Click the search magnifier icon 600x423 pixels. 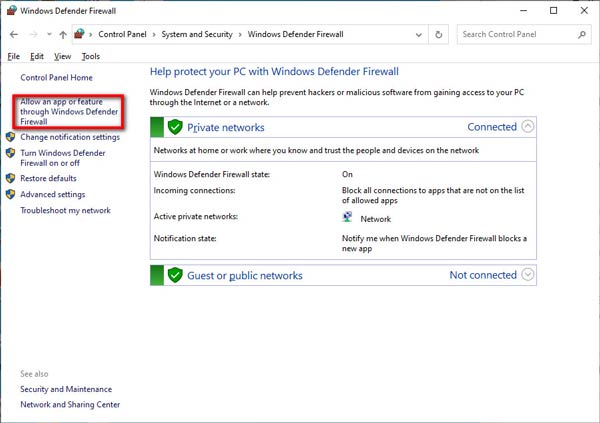(x=582, y=34)
